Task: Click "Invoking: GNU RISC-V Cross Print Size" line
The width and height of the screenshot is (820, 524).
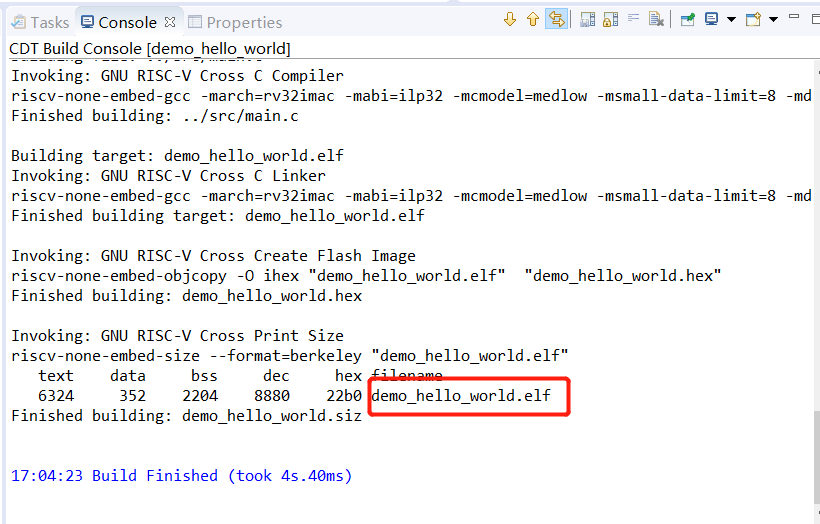Action: click(x=177, y=336)
